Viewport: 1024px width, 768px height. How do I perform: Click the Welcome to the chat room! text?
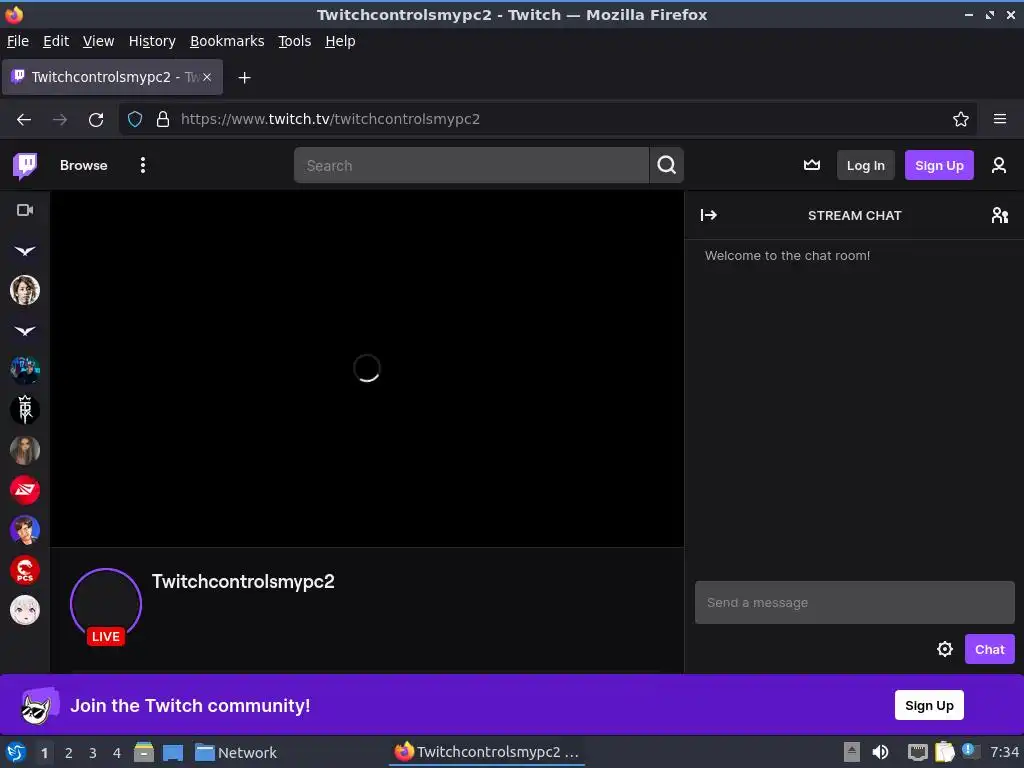coord(787,255)
